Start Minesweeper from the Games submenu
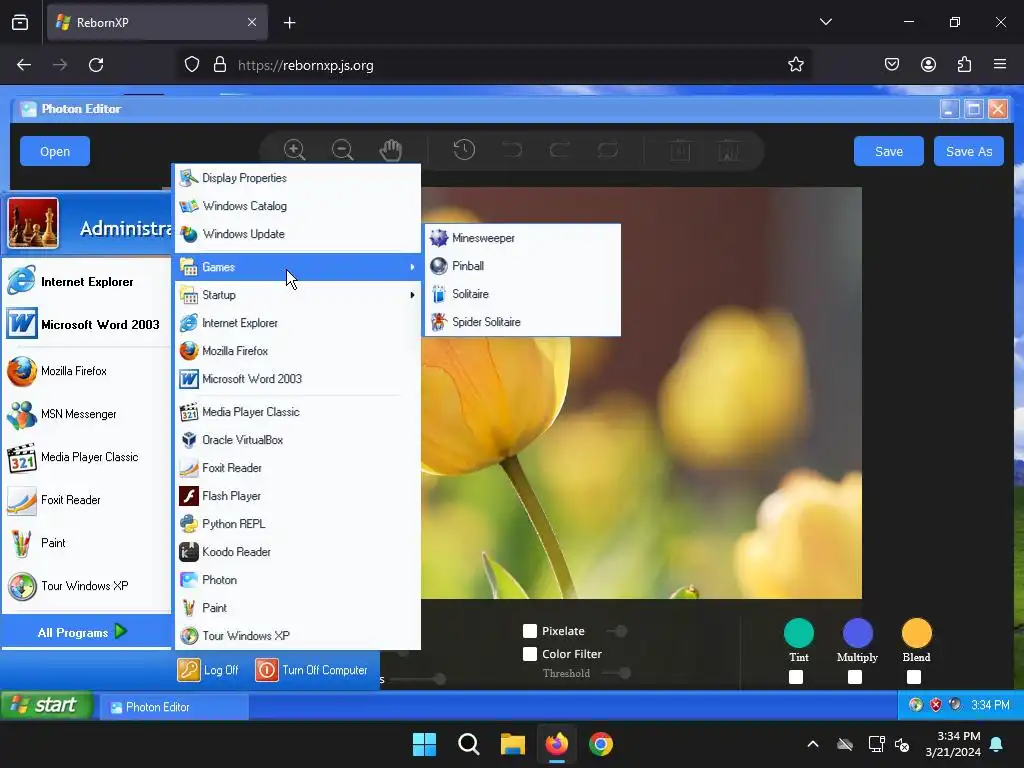 coord(522,238)
